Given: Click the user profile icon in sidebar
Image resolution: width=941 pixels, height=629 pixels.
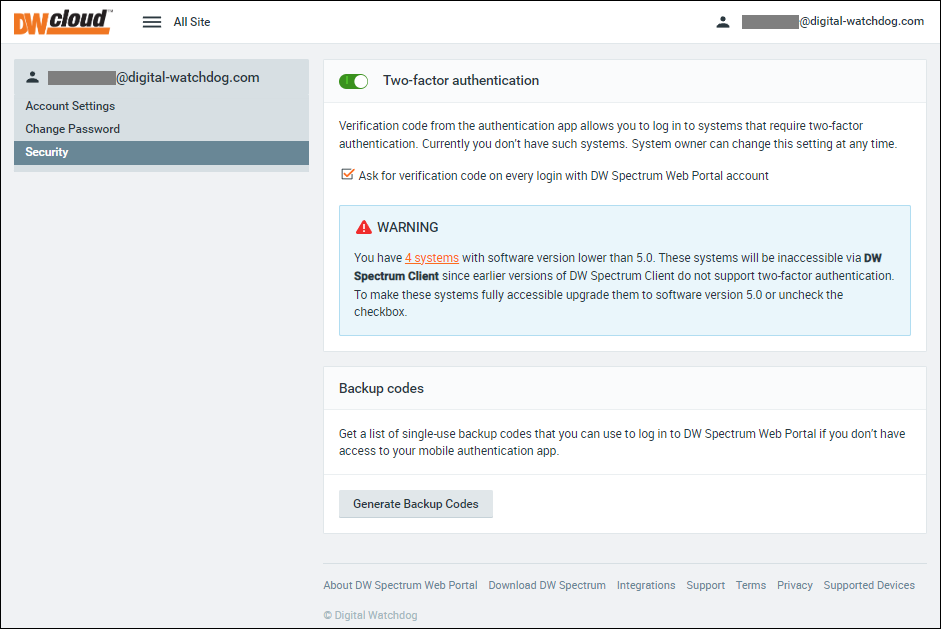Looking at the screenshot, I should (33, 77).
